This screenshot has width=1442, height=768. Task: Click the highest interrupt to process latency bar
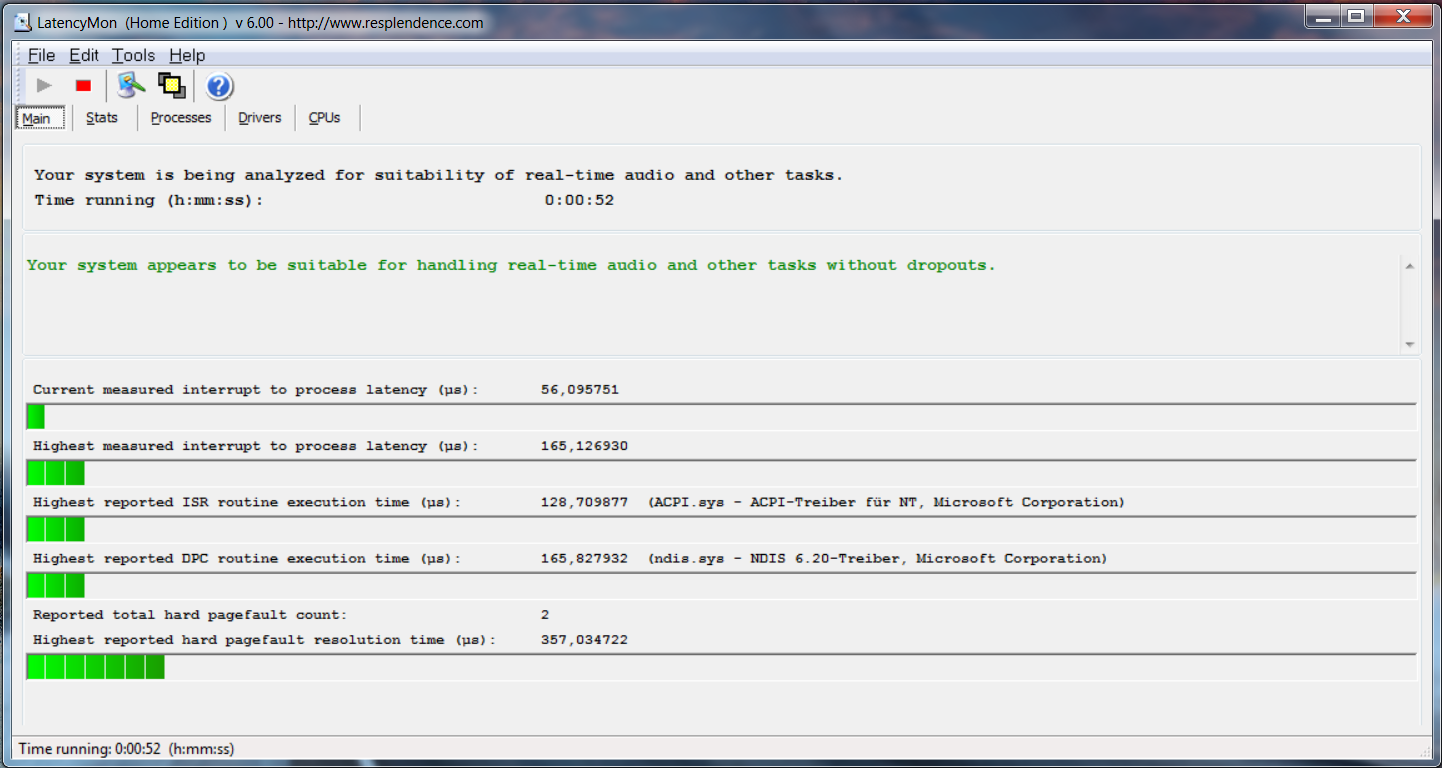721,473
